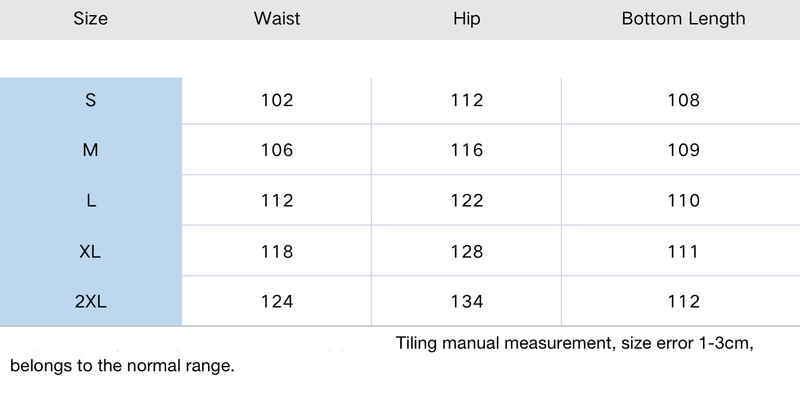Click hip value 116 for size M
Image resolution: width=800 pixels, height=417 pixels.
pyautogui.click(x=467, y=150)
